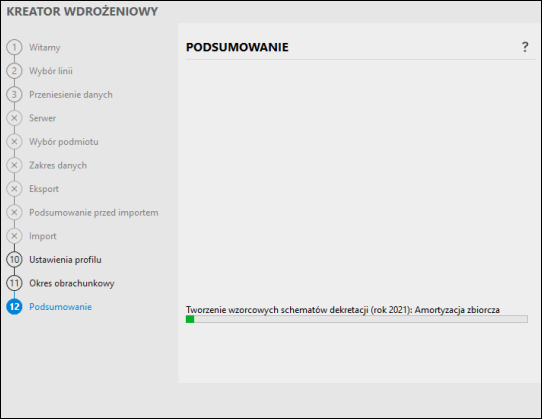Select the Import step label
This screenshot has height=419, width=542.
43,236
